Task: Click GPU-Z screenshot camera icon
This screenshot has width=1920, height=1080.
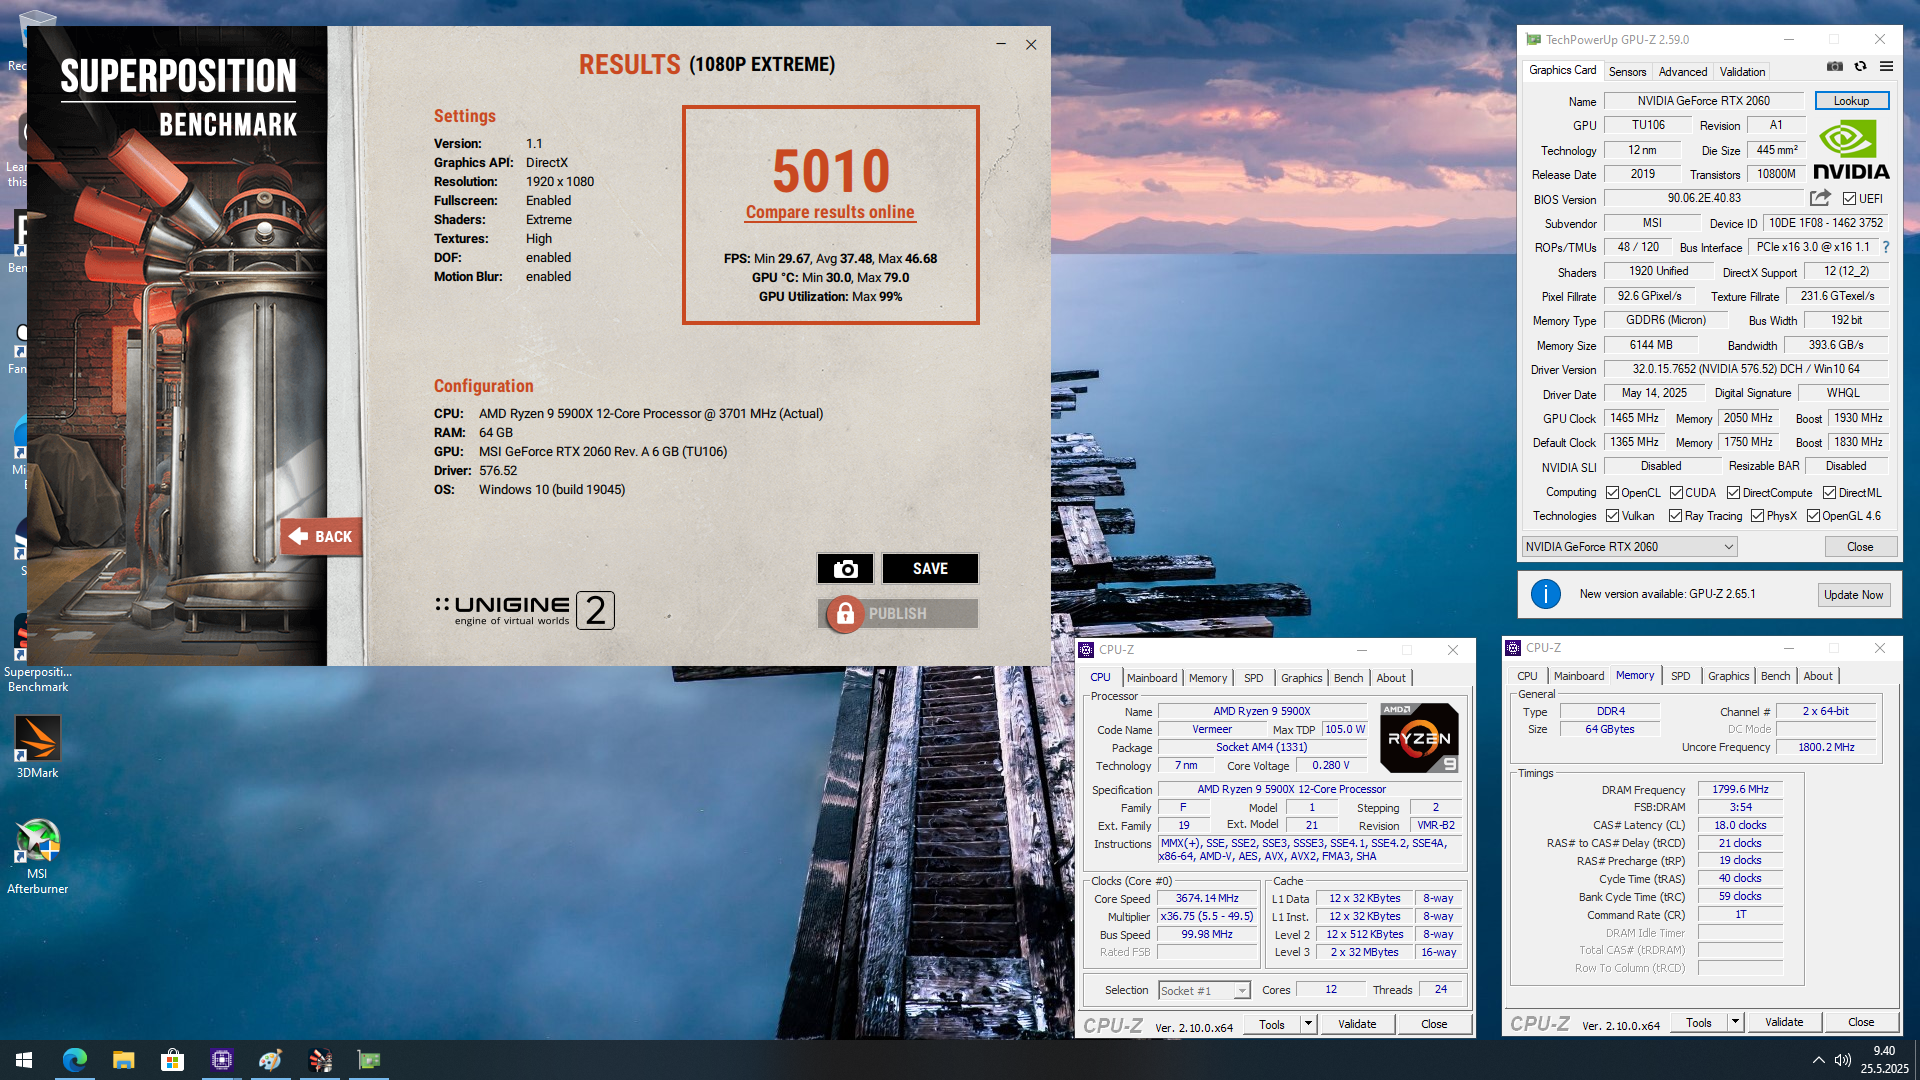Action: [x=1835, y=67]
